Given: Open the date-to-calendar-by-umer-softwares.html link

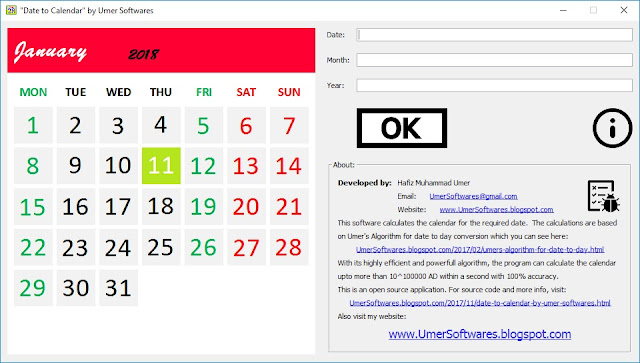Looking at the screenshot, I should (480, 303).
